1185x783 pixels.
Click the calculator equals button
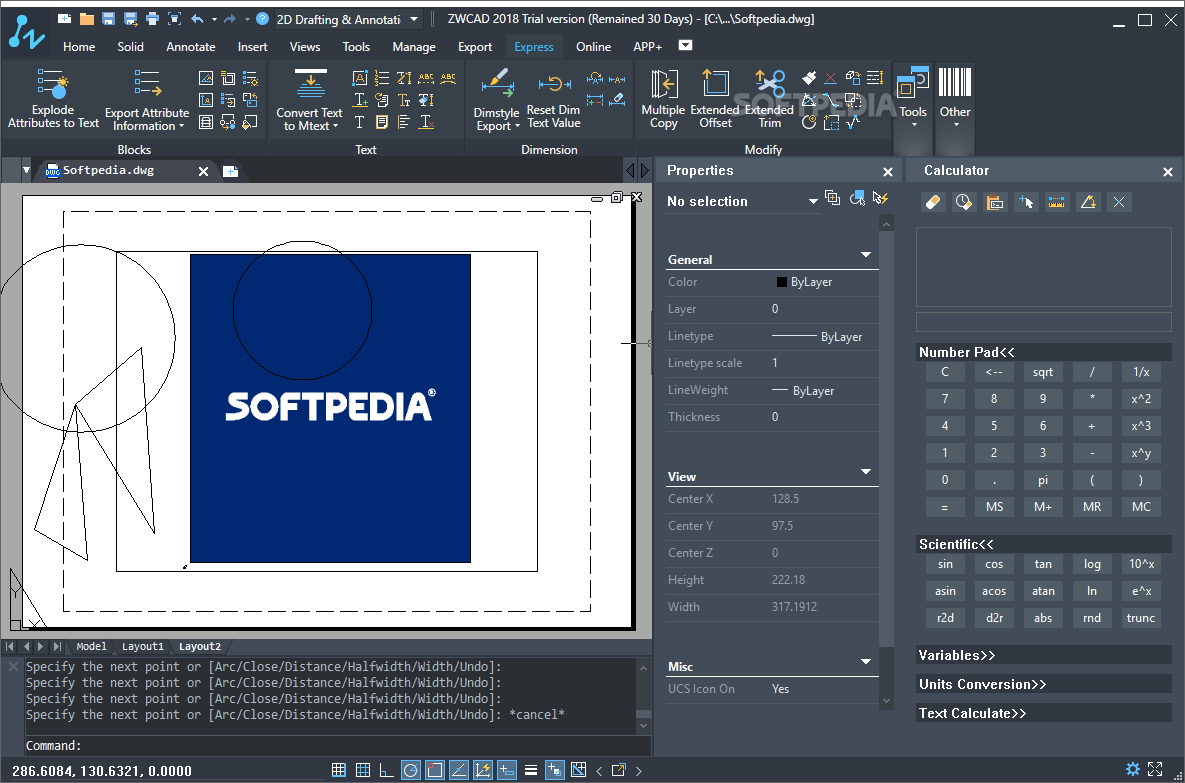pyautogui.click(x=945, y=506)
